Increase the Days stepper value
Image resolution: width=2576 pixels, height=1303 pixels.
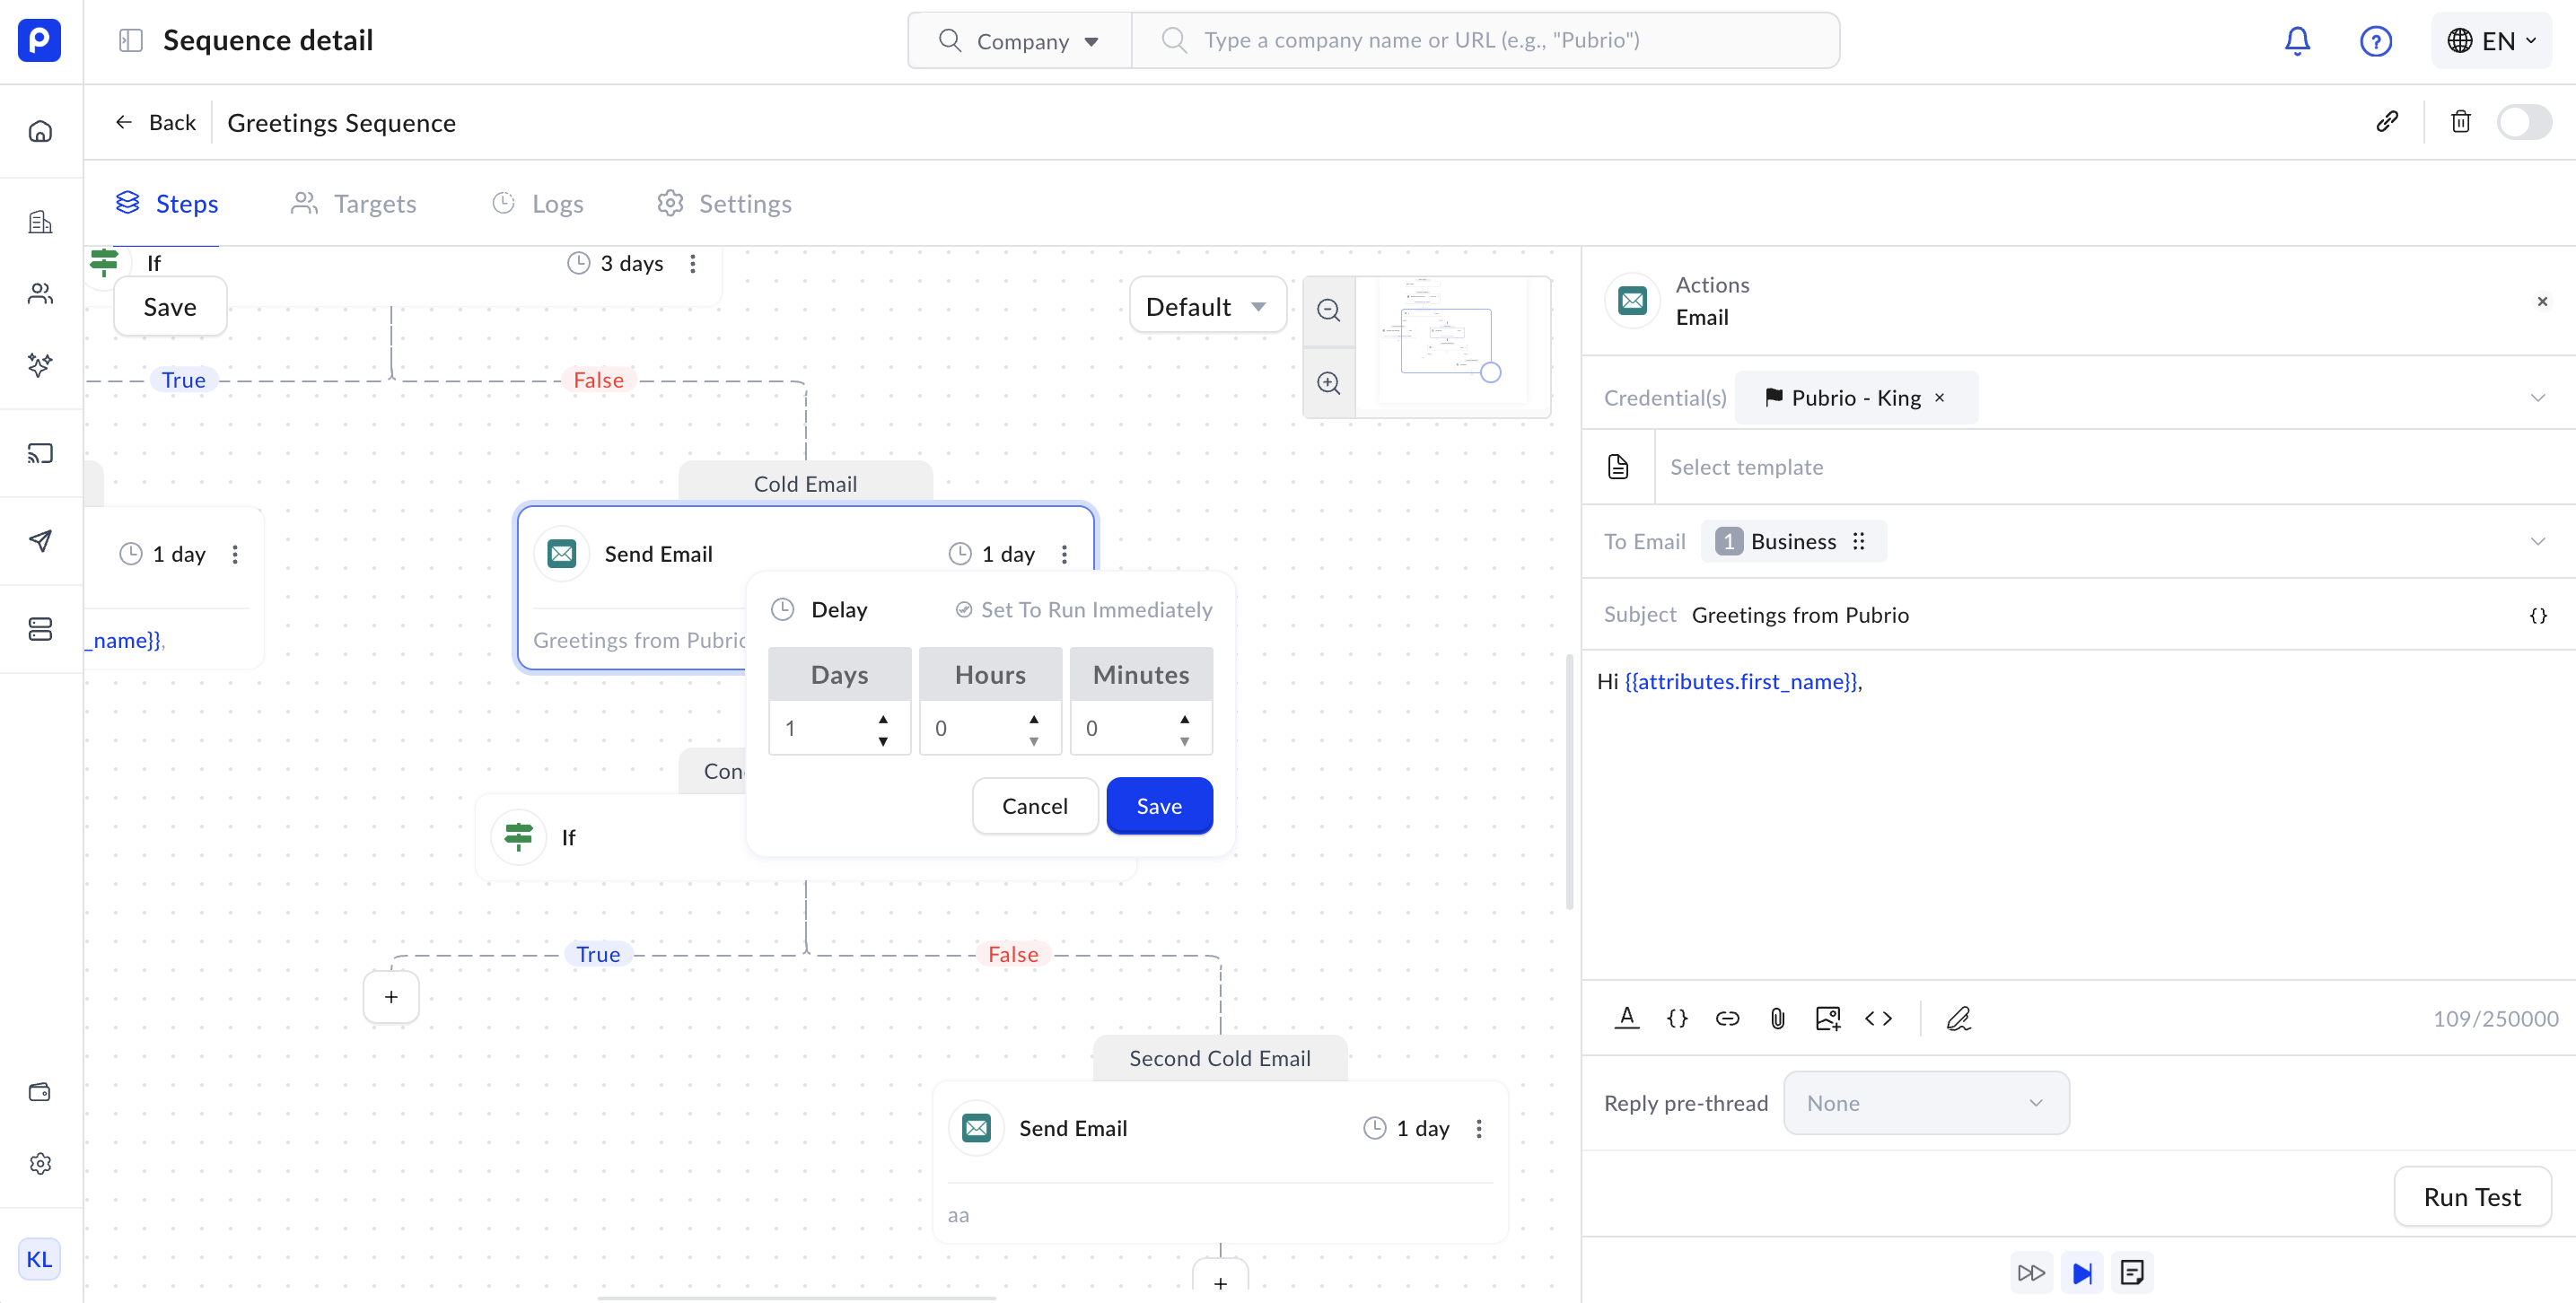point(883,719)
